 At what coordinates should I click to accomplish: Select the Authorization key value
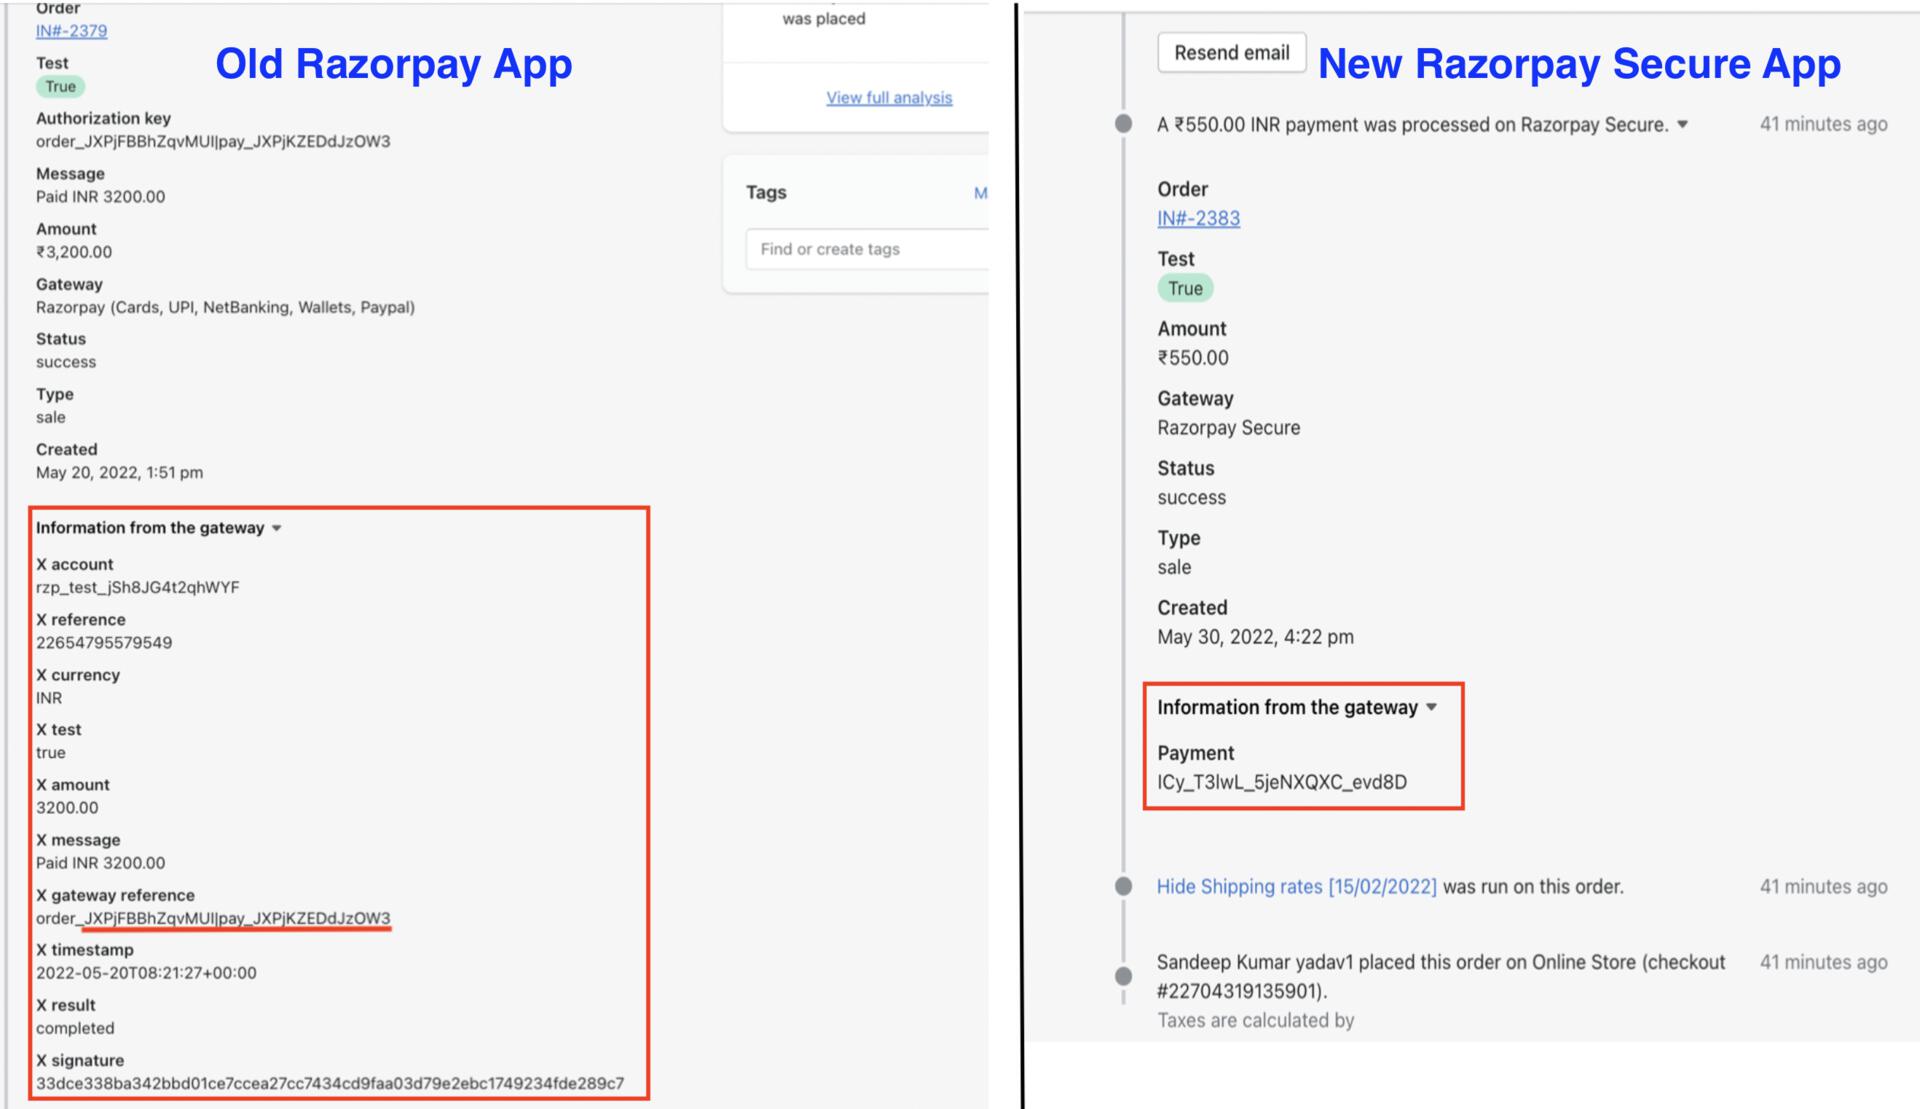pyautogui.click(x=215, y=141)
